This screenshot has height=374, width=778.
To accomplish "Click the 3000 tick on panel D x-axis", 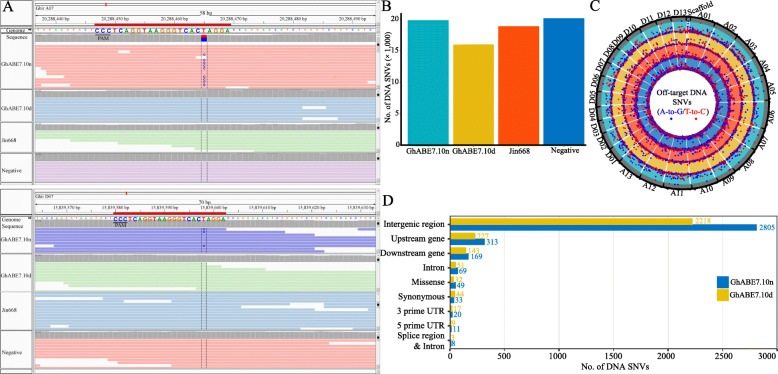I will click(x=767, y=356).
